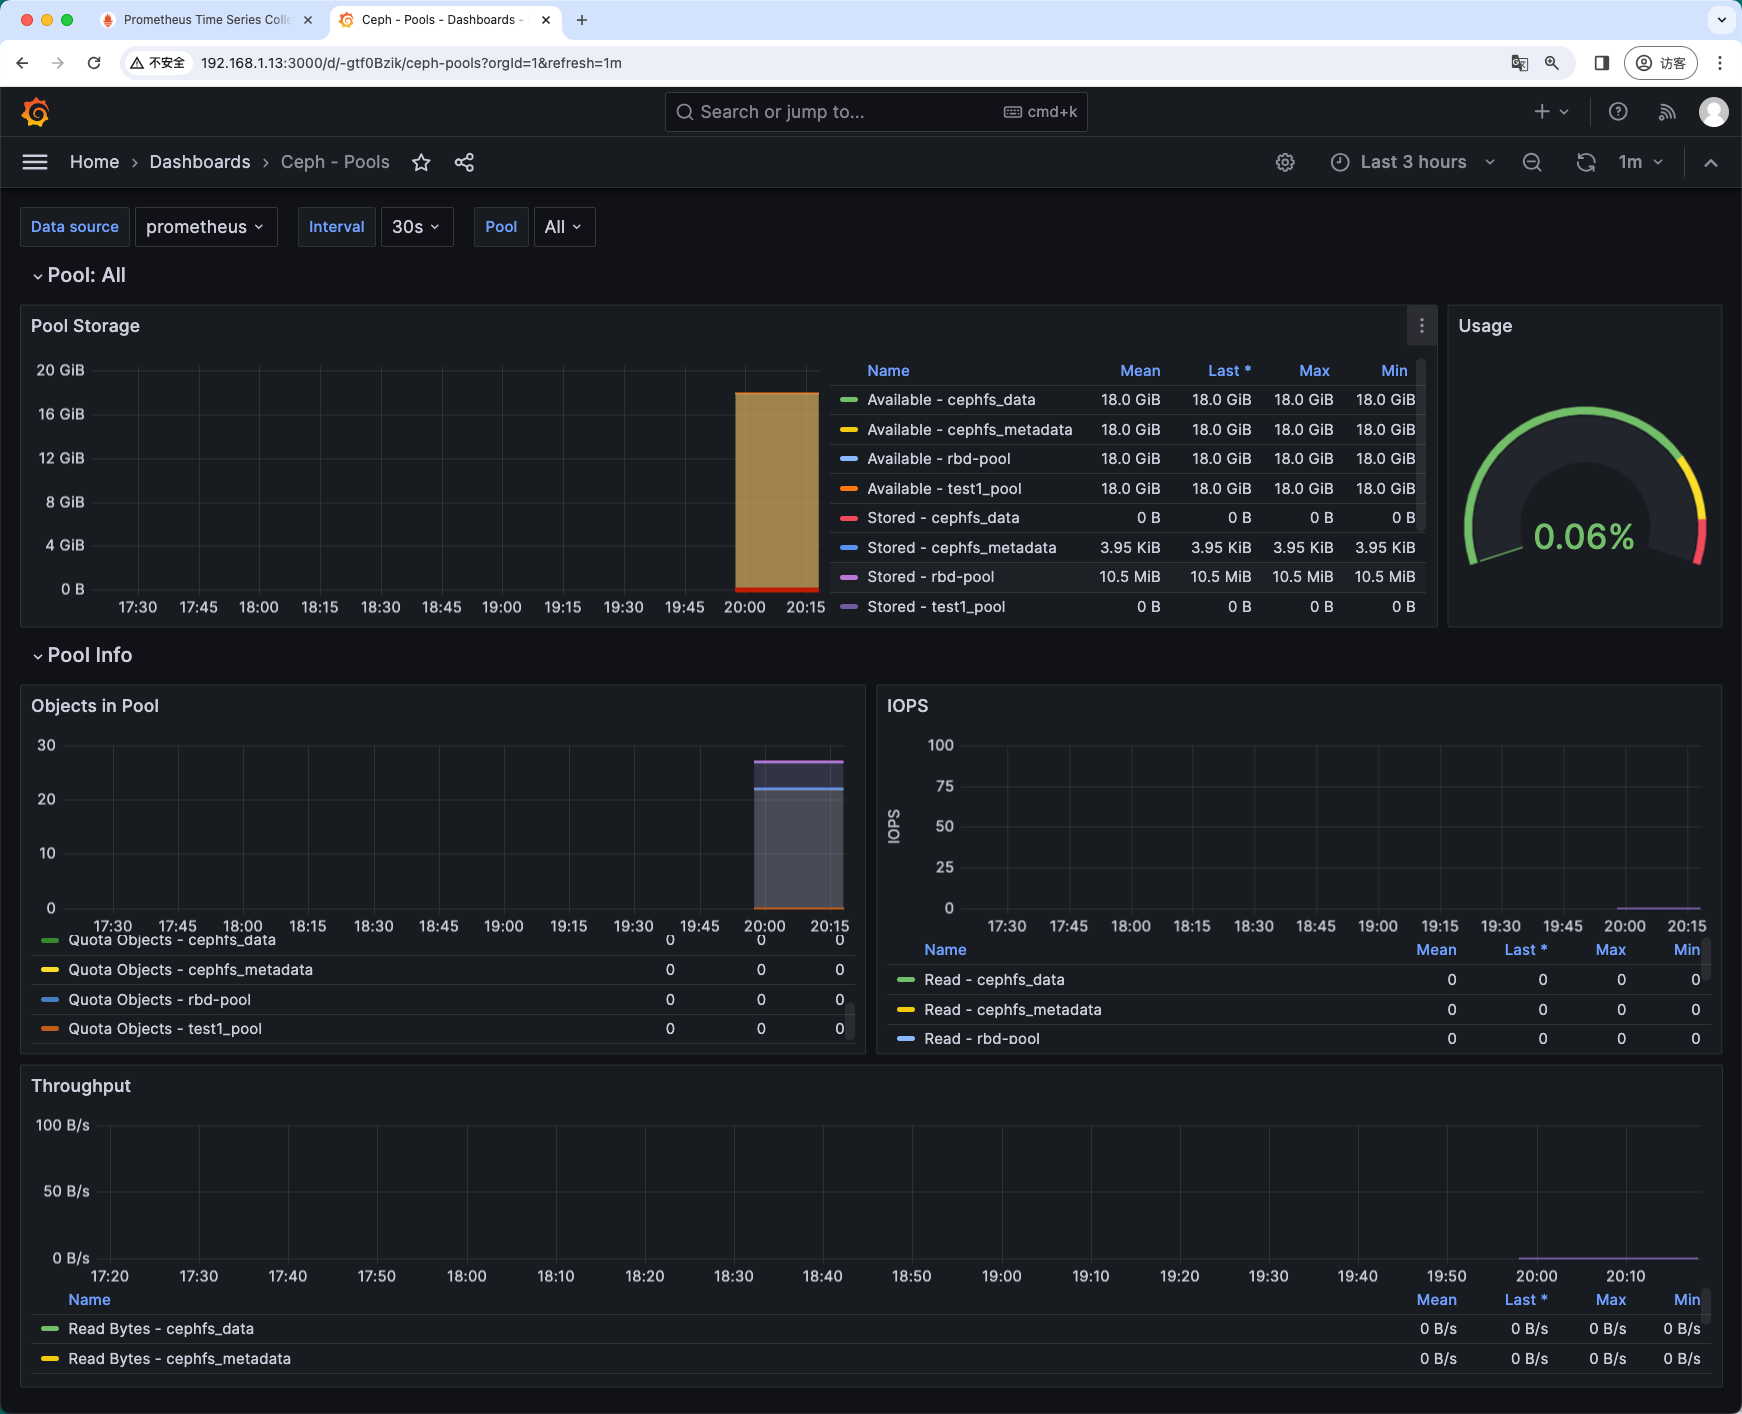Reload the browser page
The height and width of the screenshot is (1414, 1742).
point(94,63)
